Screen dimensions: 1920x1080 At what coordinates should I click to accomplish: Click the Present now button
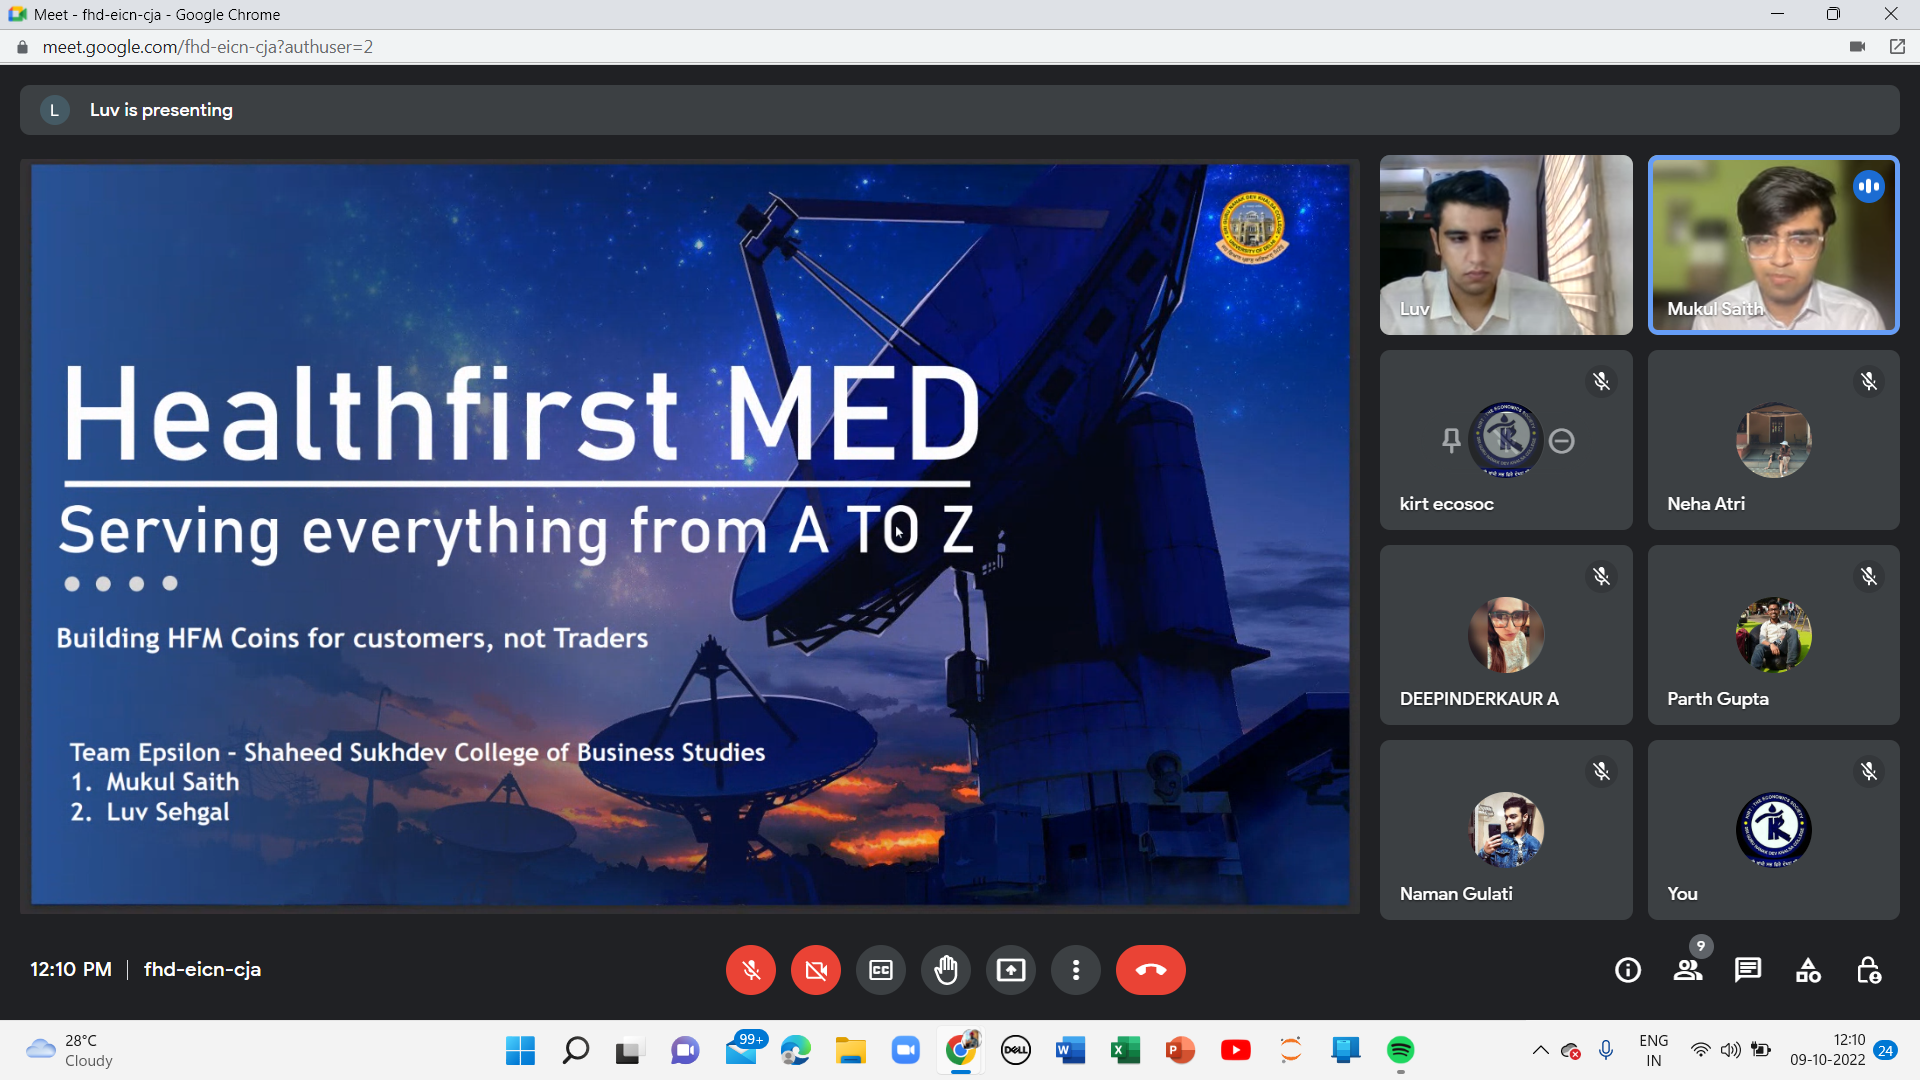1011,970
